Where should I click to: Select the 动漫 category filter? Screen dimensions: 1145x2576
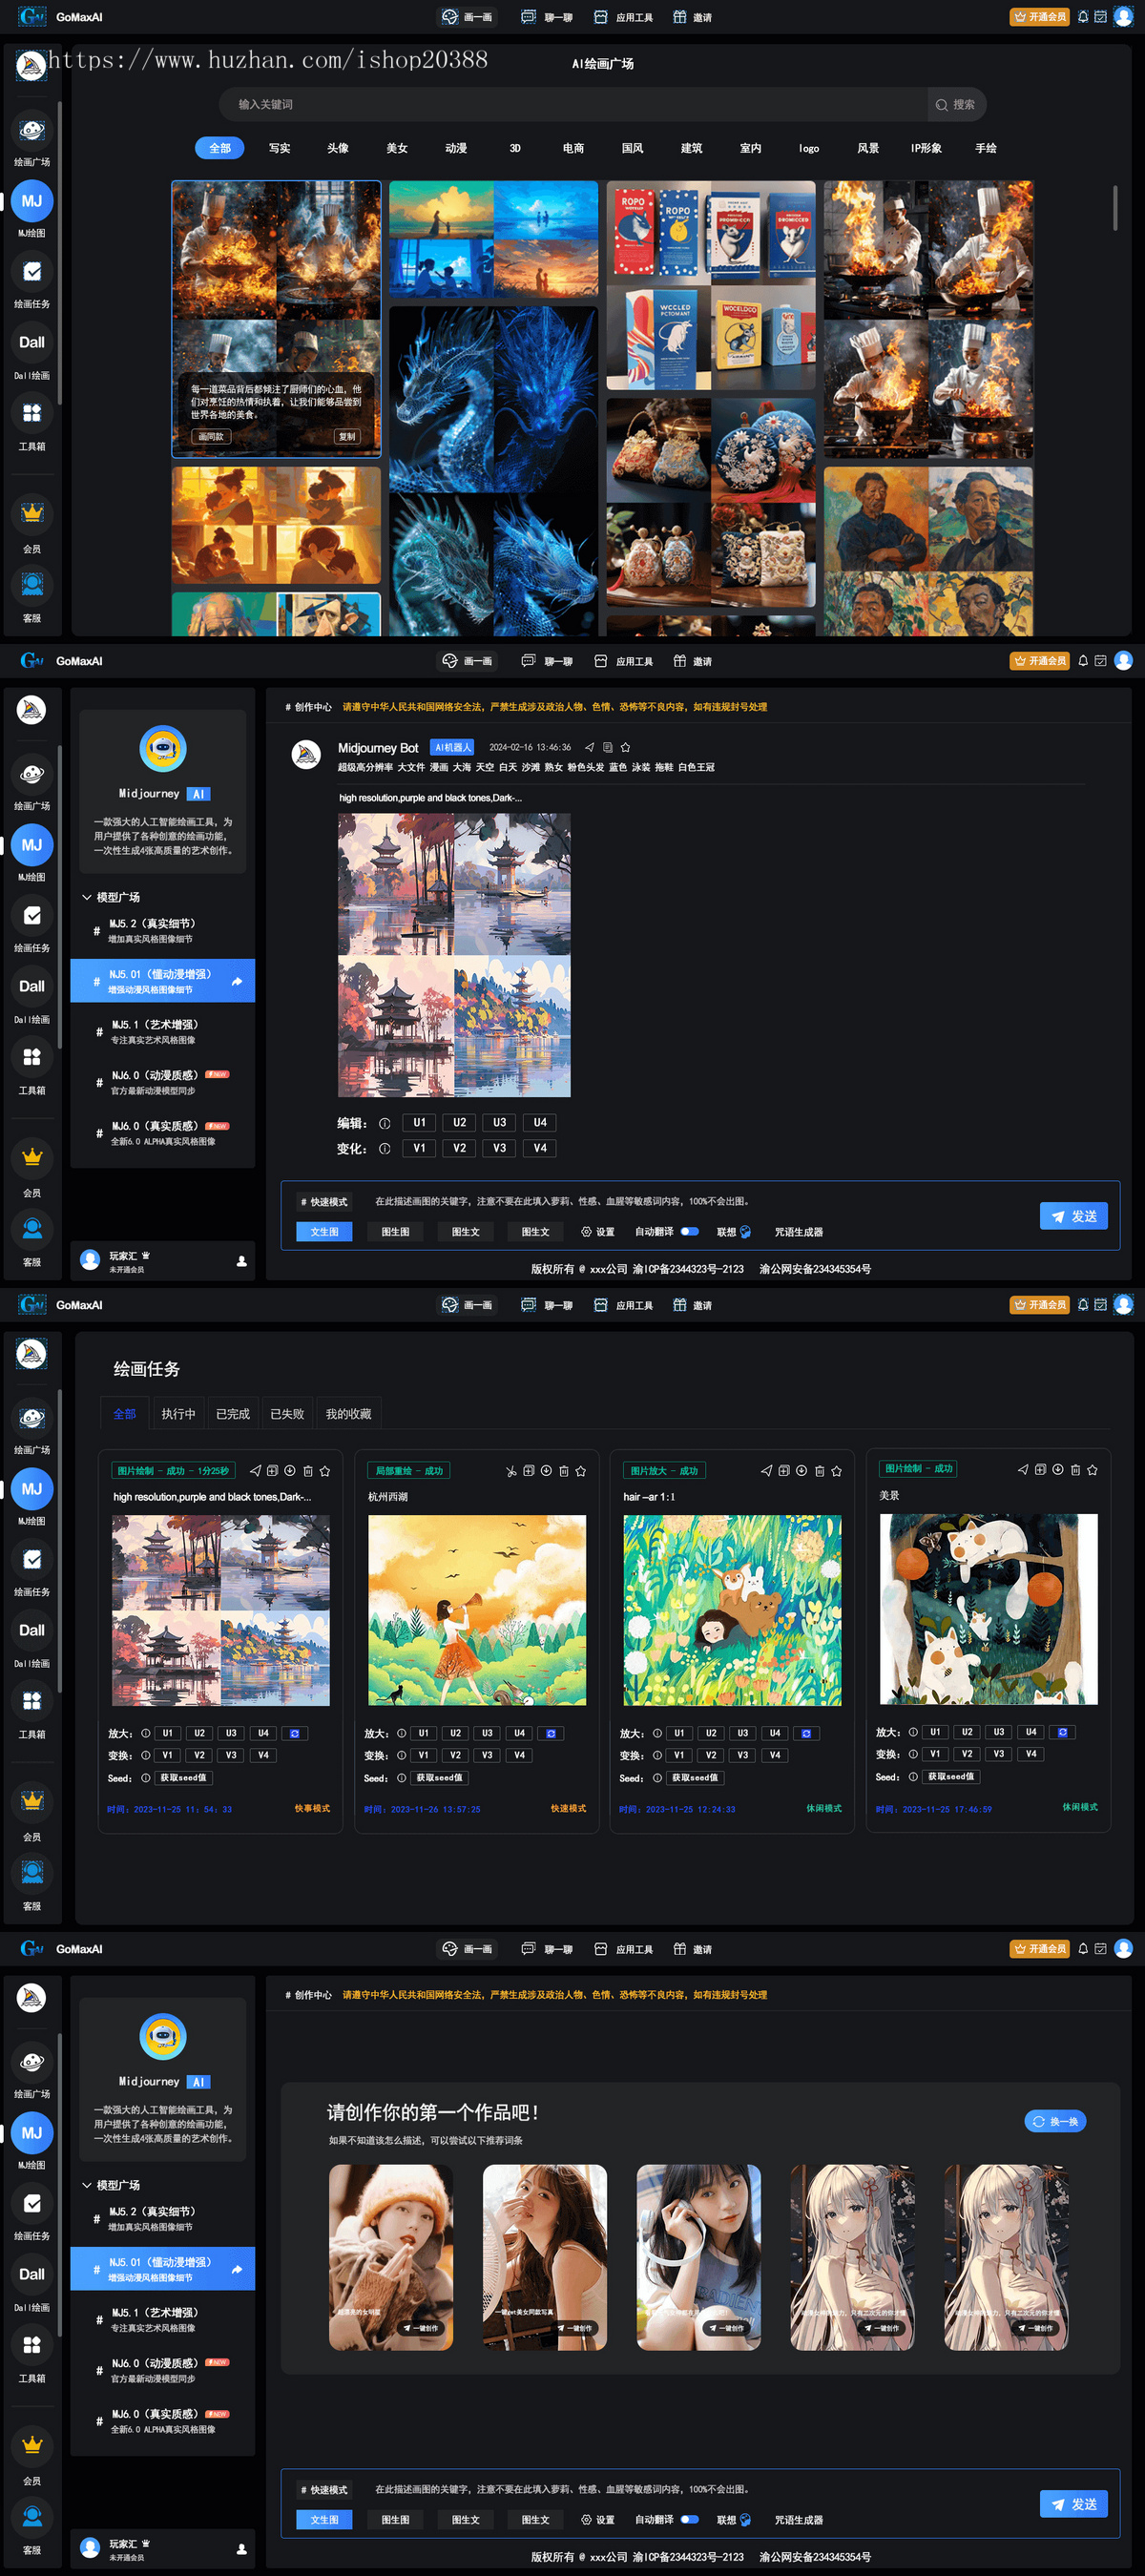pos(456,148)
